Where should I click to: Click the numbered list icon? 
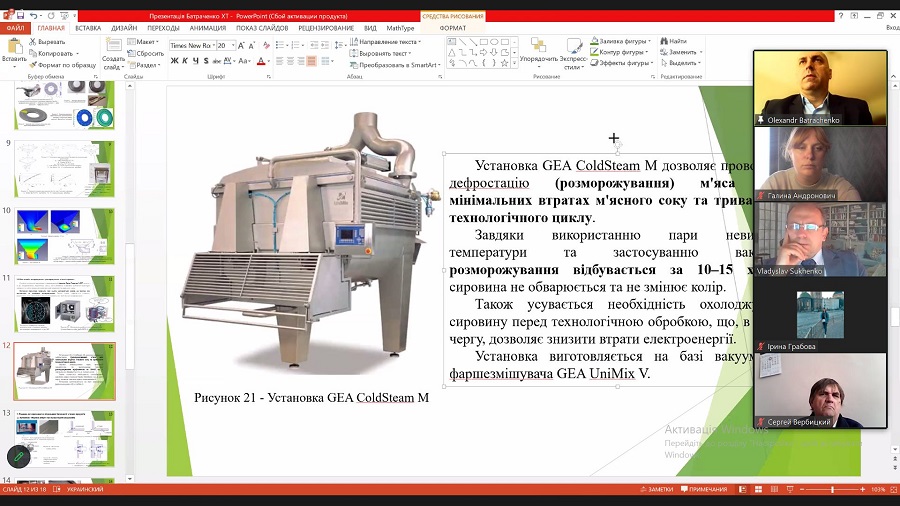click(296, 45)
